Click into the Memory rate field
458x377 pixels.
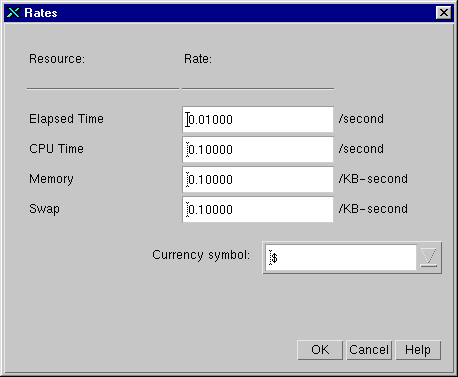point(258,179)
